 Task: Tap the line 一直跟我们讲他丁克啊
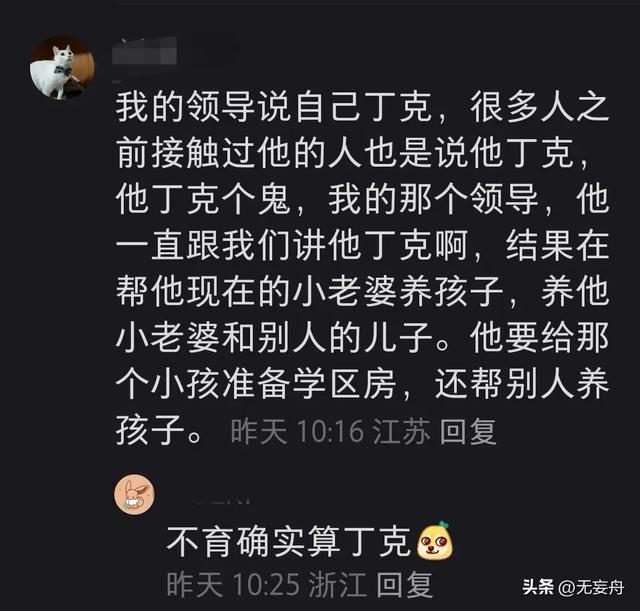tap(291, 246)
